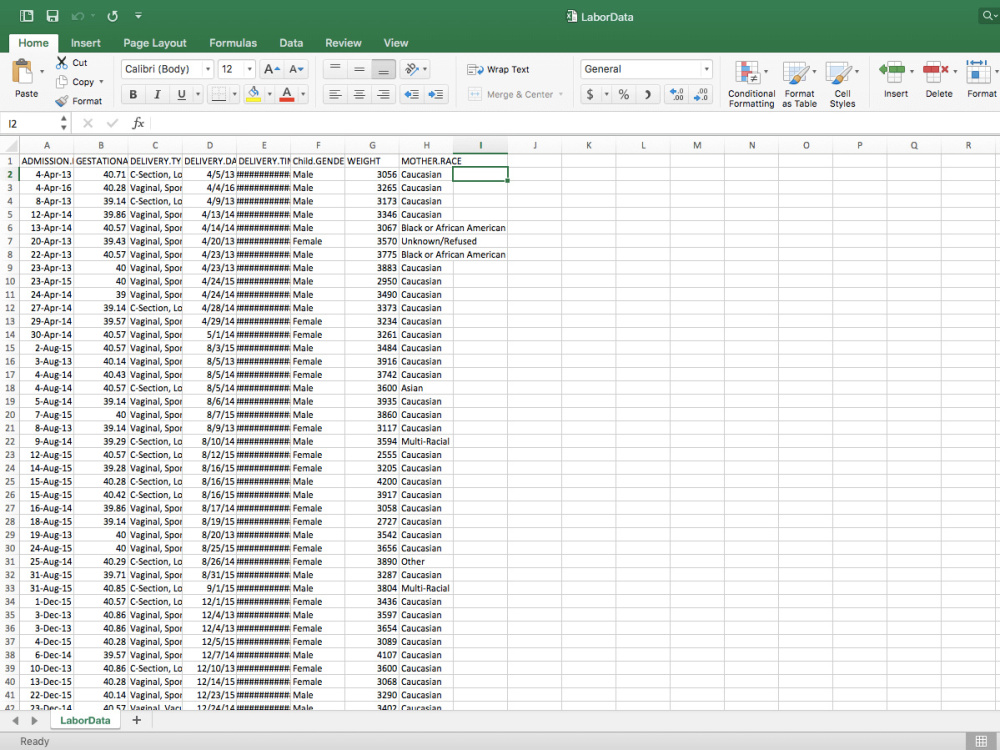This screenshot has width=1000, height=750.
Task: Open the workbook layout icon in title bar
Action: [26, 16]
